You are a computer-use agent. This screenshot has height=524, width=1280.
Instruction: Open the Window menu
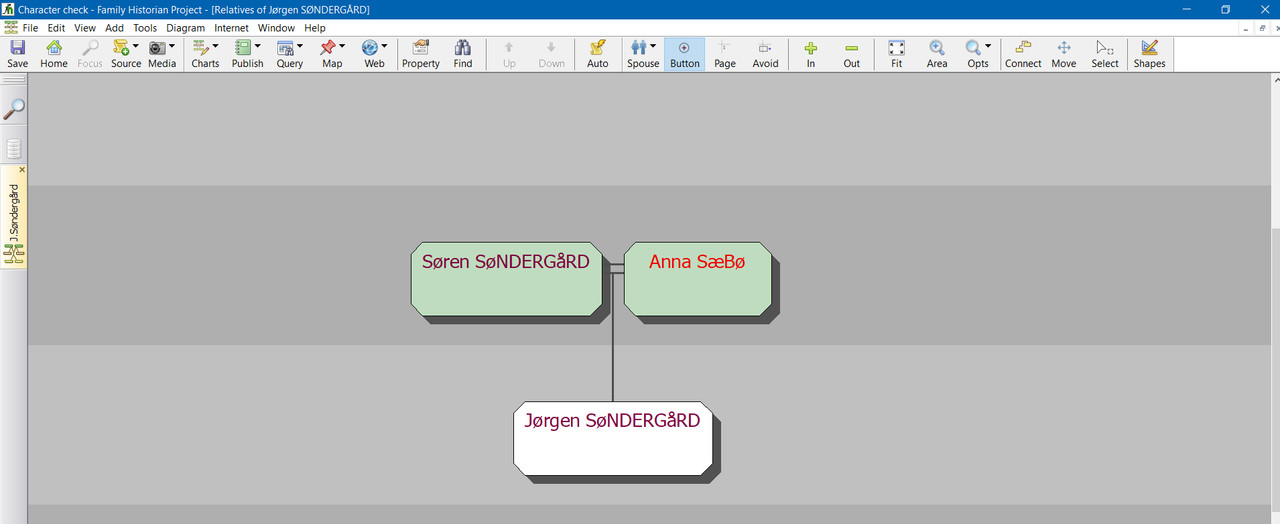tap(277, 28)
